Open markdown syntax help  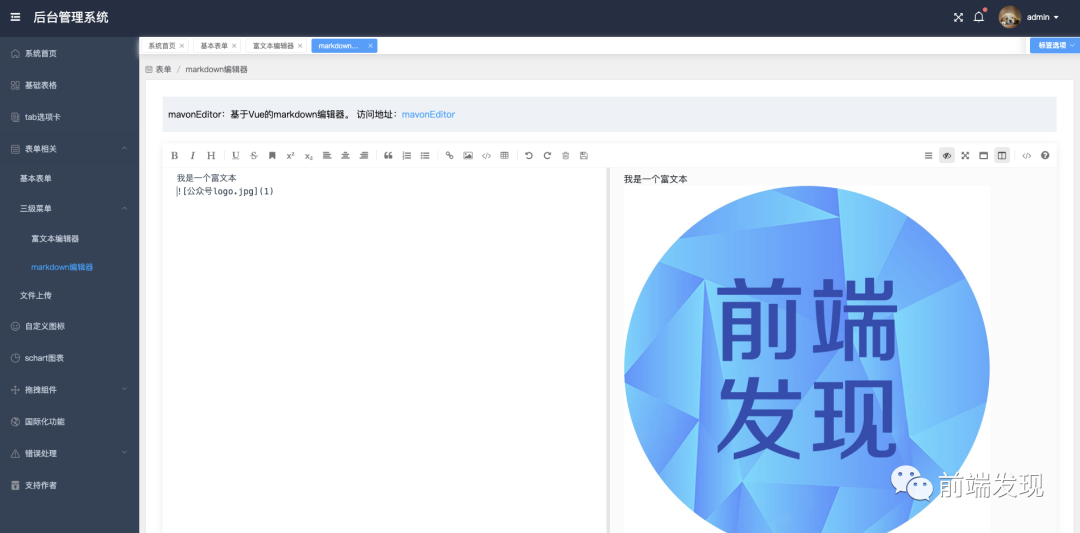1045,156
